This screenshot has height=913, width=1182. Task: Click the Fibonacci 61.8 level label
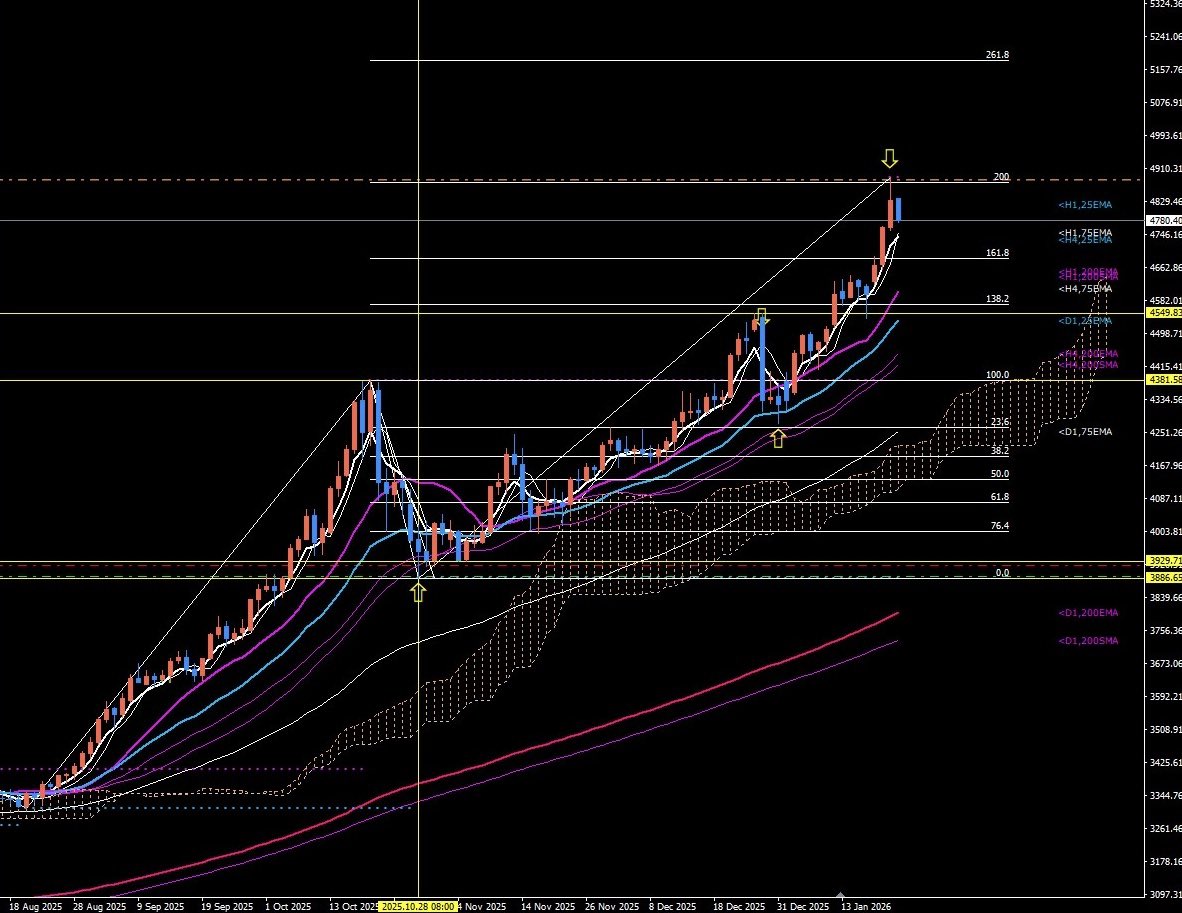[1000, 498]
